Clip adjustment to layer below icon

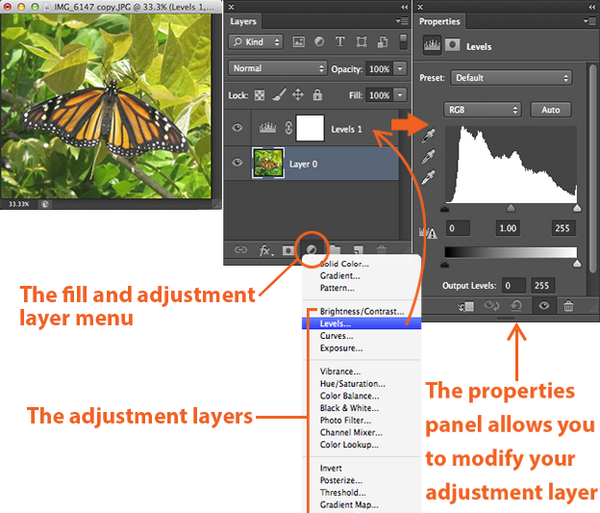466,306
